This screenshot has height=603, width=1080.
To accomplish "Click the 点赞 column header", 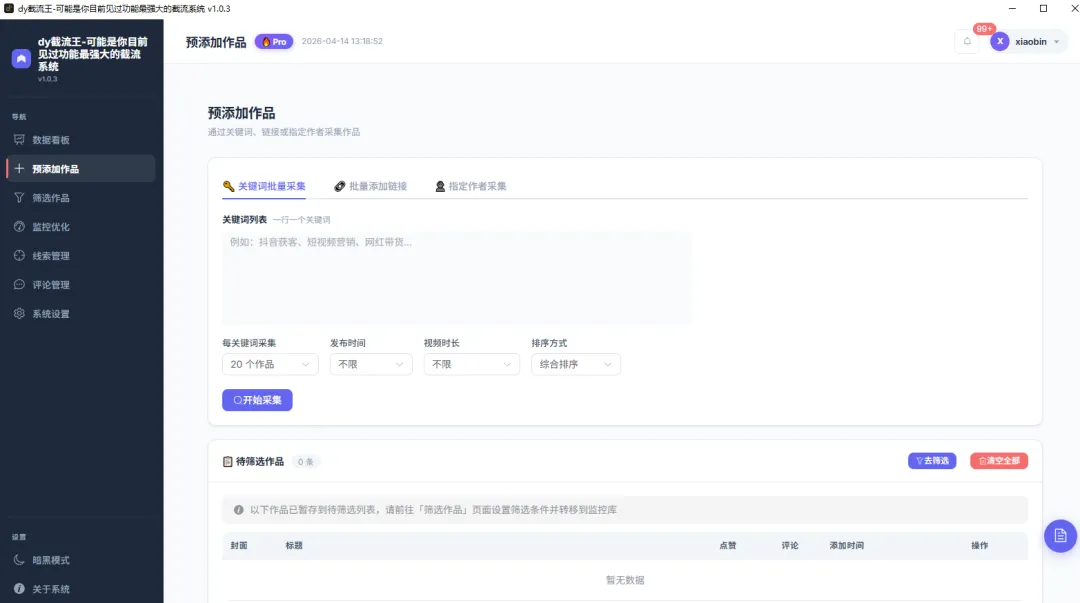I will 727,545.
